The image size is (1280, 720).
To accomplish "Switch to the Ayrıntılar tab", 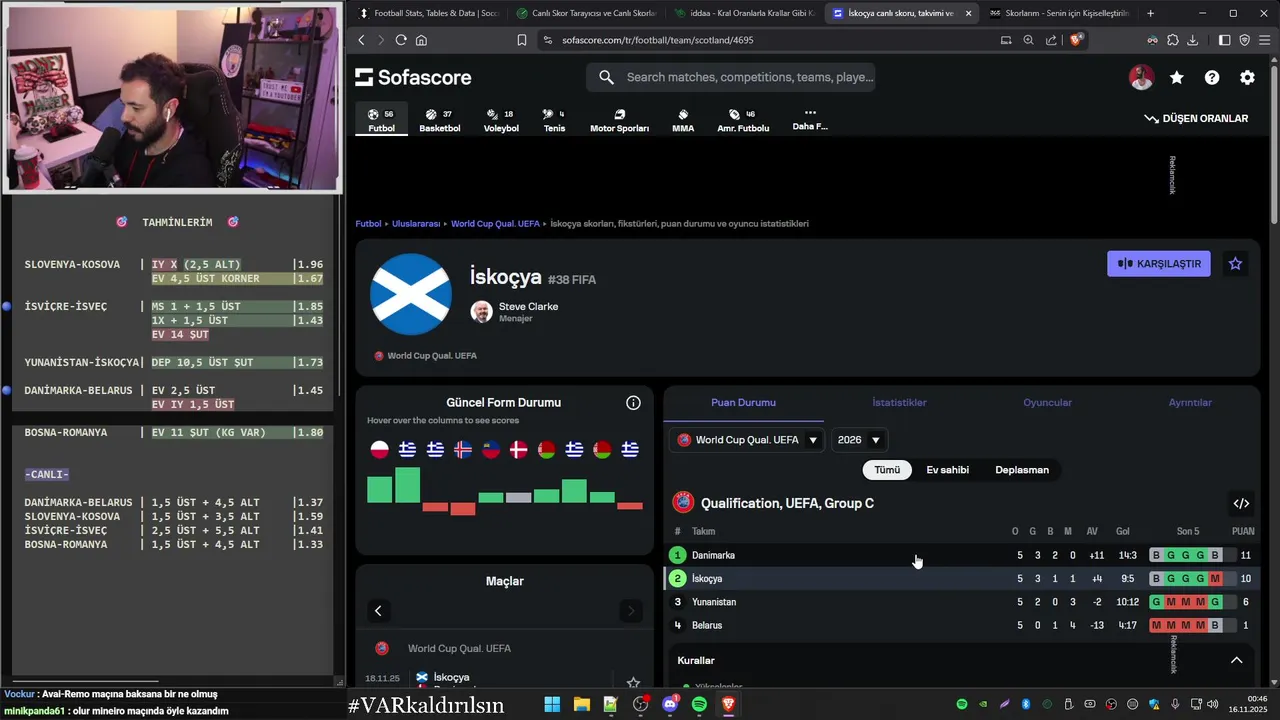I will coord(1190,402).
